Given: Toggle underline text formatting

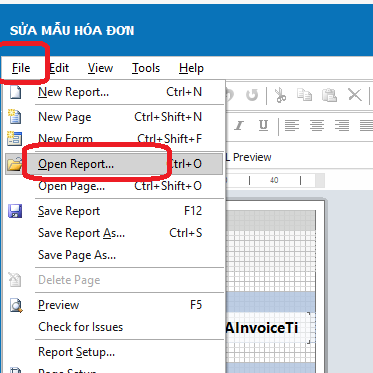Looking at the screenshot, I should (263, 125).
